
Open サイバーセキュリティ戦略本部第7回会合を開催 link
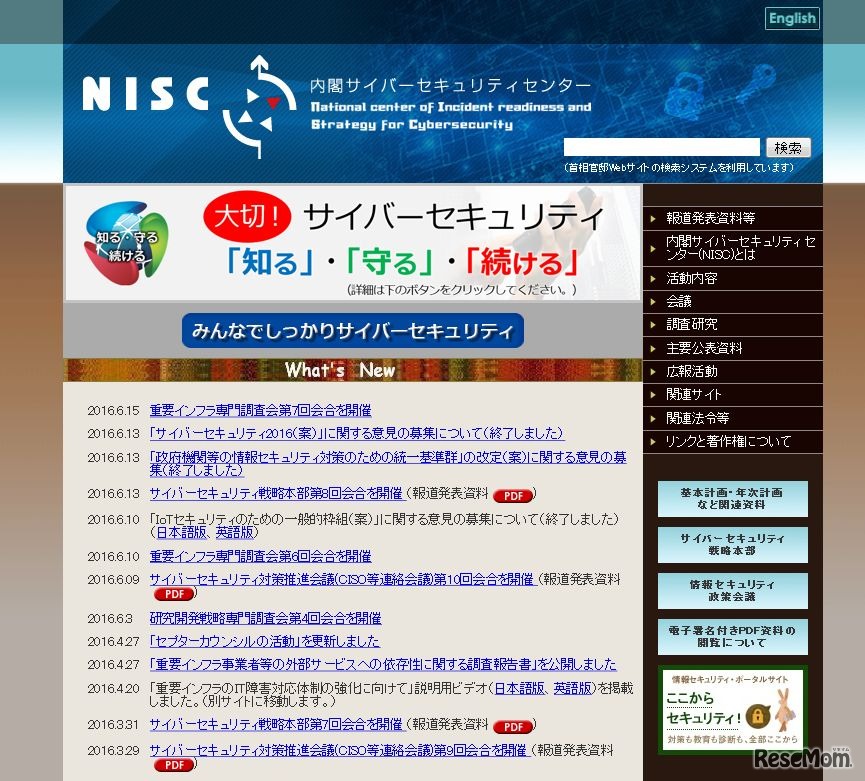coord(276,725)
